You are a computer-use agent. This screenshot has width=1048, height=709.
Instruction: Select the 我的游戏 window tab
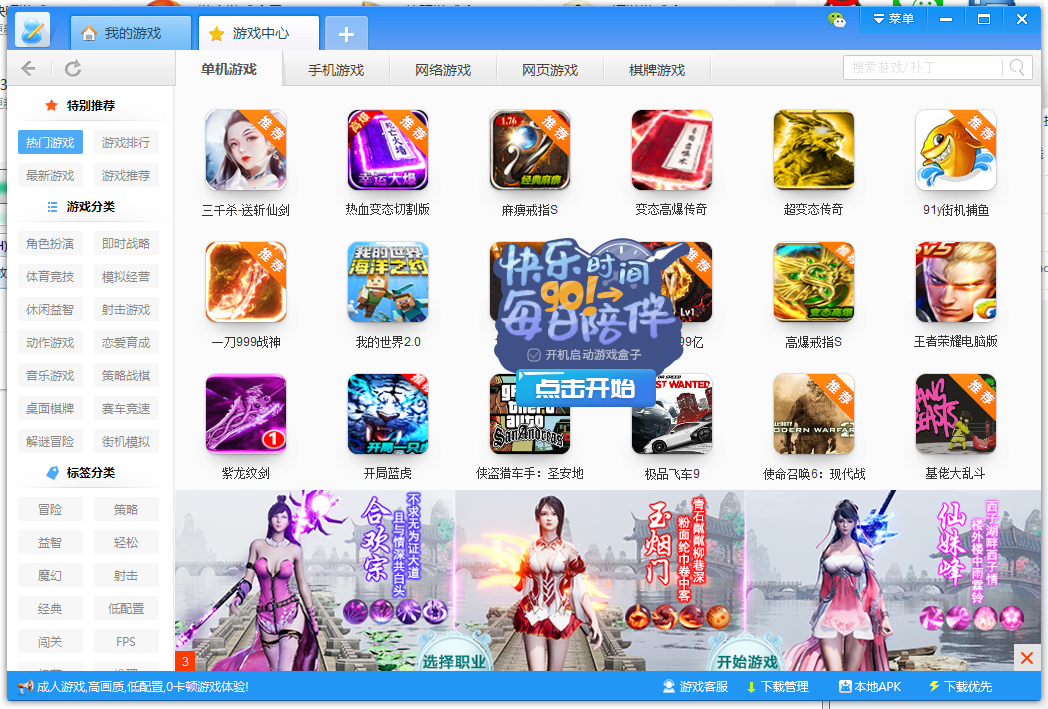point(131,33)
